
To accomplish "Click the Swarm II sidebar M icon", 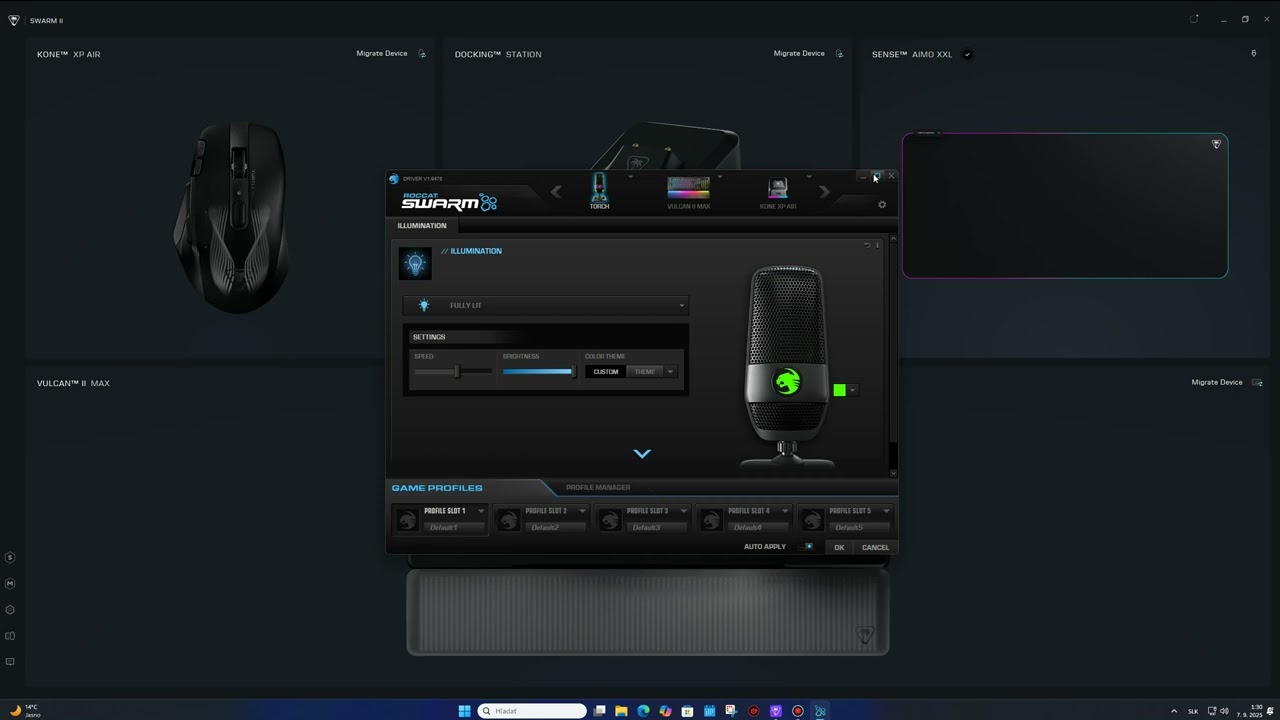I will point(10,584).
